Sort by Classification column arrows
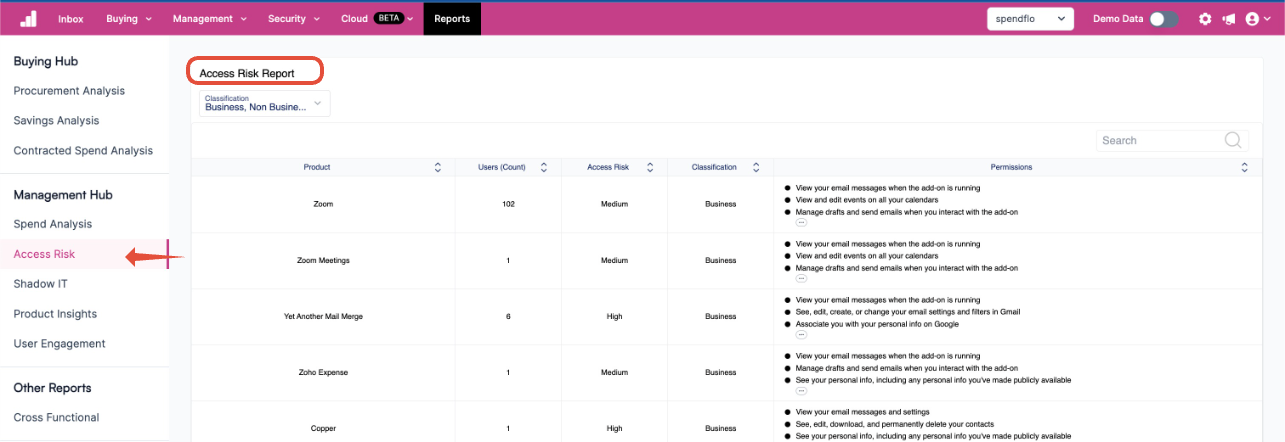 point(756,167)
